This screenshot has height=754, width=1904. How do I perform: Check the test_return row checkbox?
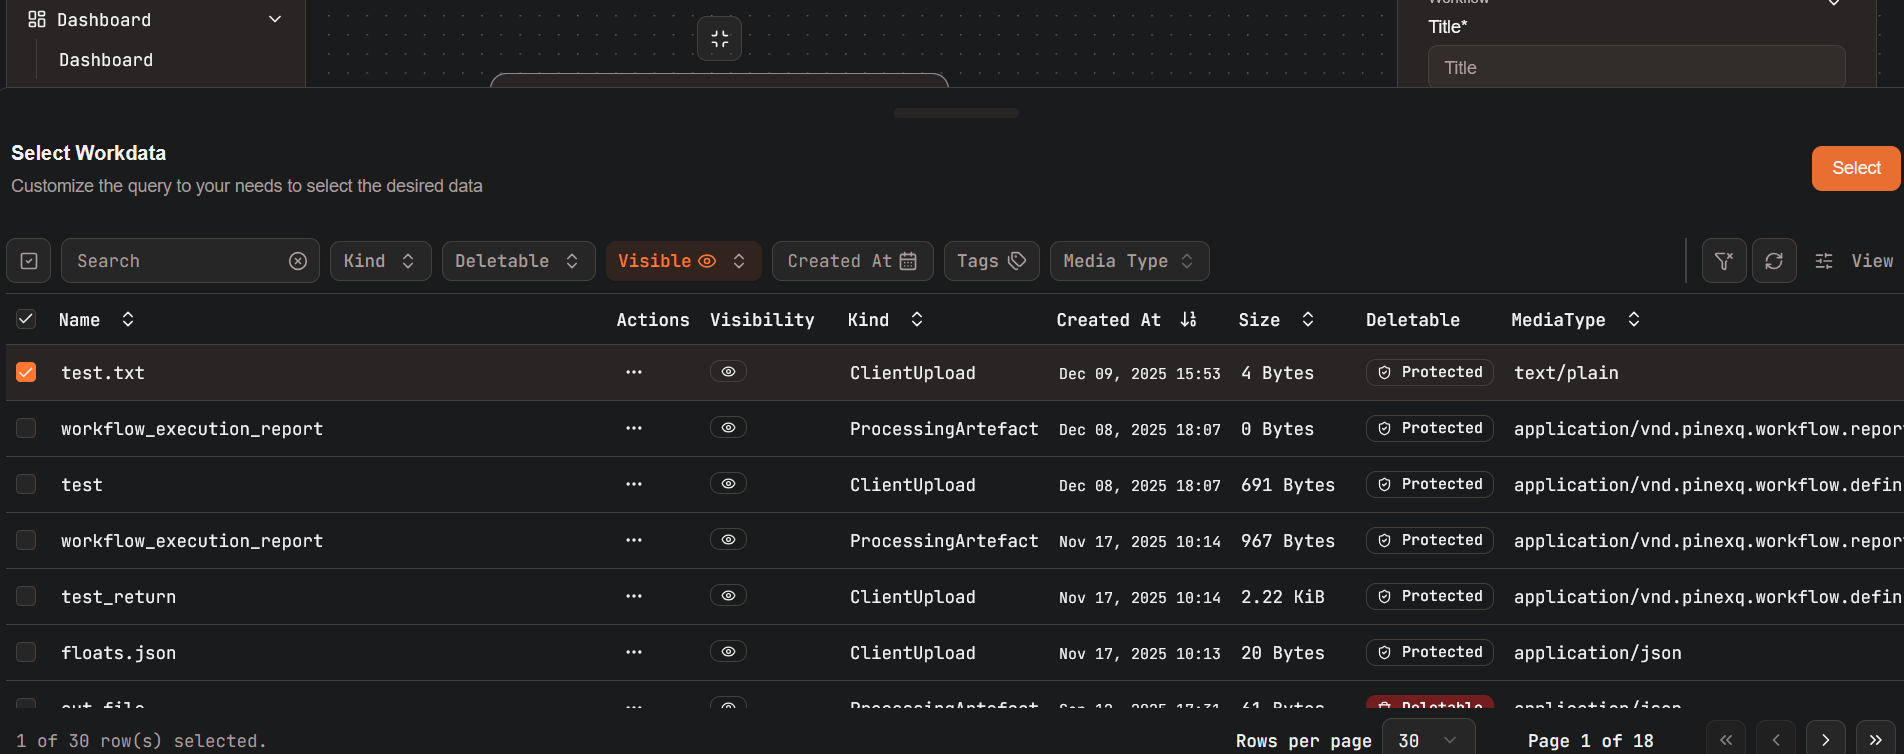pyautogui.click(x=26, y=596)
